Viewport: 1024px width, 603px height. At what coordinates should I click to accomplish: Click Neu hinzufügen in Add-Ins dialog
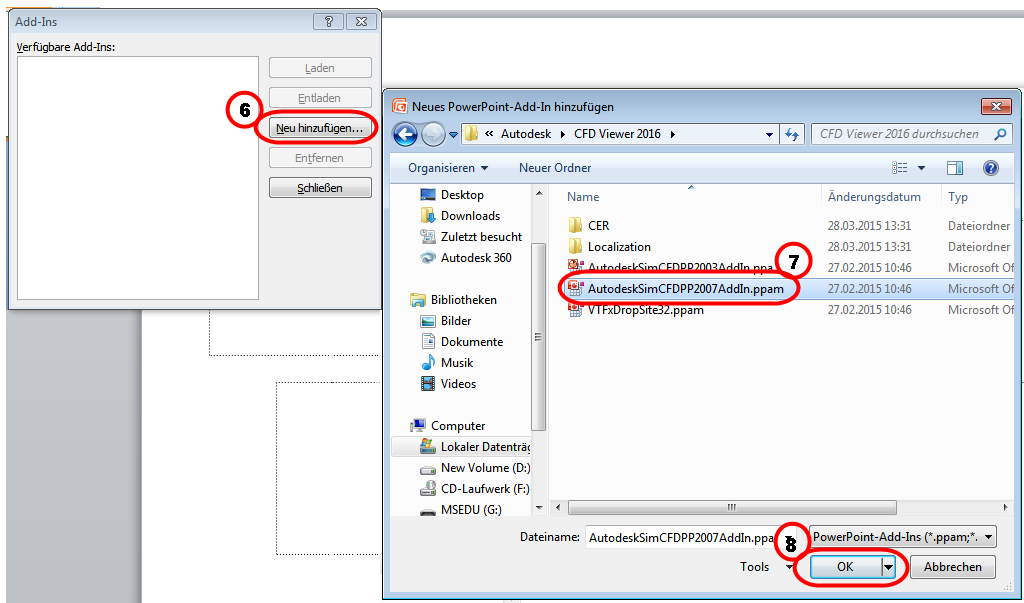tap(319, 128)
